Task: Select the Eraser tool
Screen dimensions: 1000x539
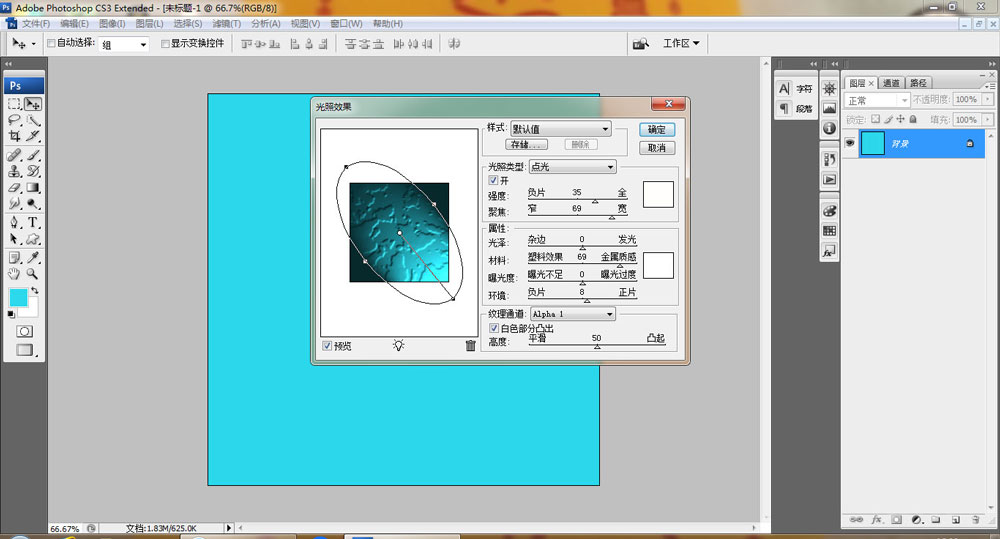Action: tap(15, 188)
